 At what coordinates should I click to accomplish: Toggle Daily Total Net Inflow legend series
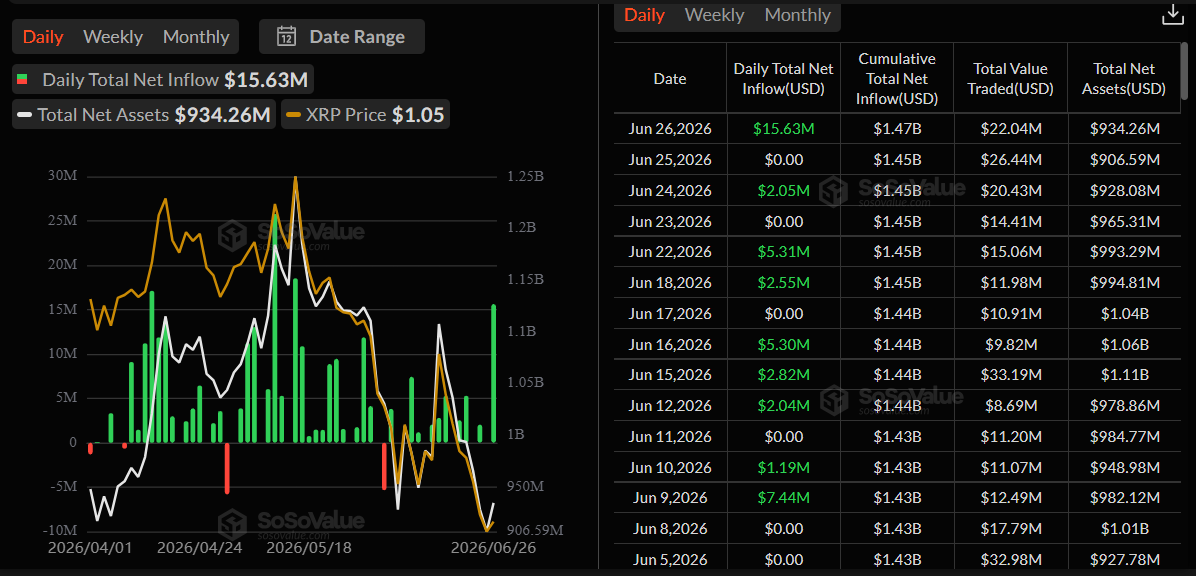tap(164, 80)
